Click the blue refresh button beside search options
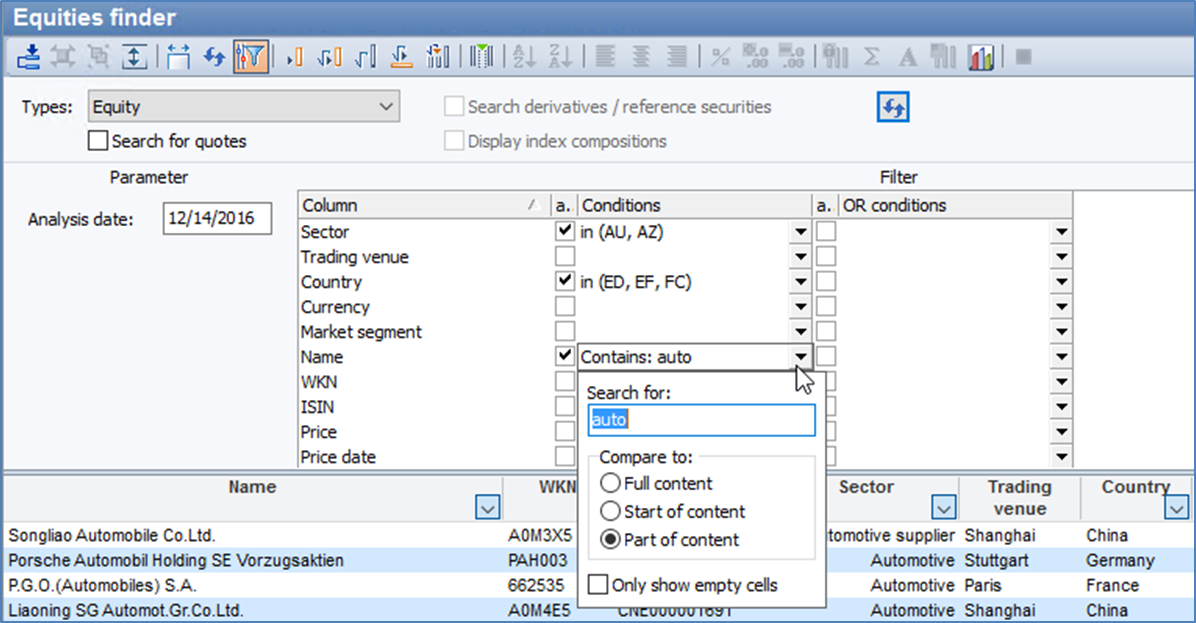Image resolution: width=1196 pixels, height=623 pixels. pos(893,108)
